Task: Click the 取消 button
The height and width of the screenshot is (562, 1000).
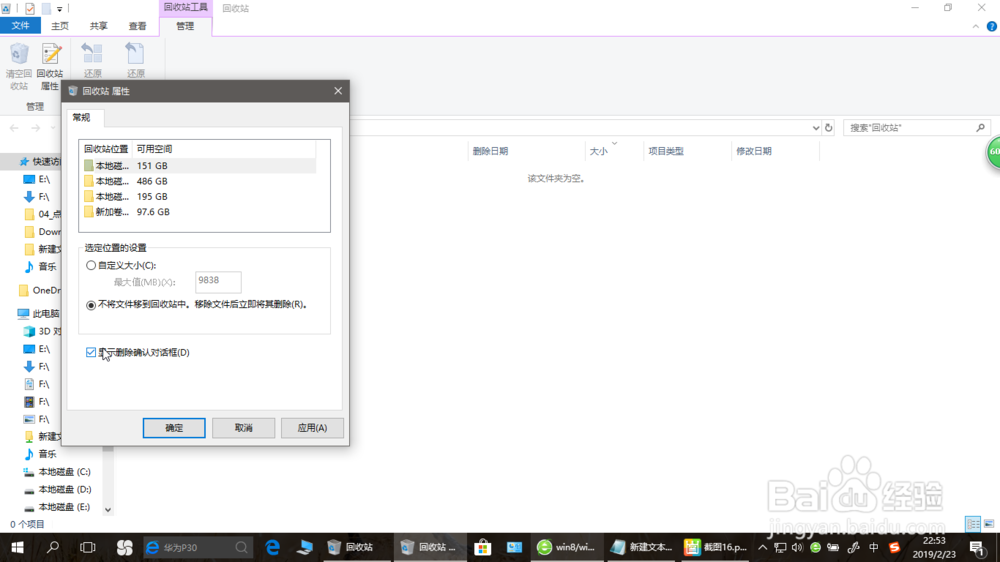Action: [x=244, y=428]
